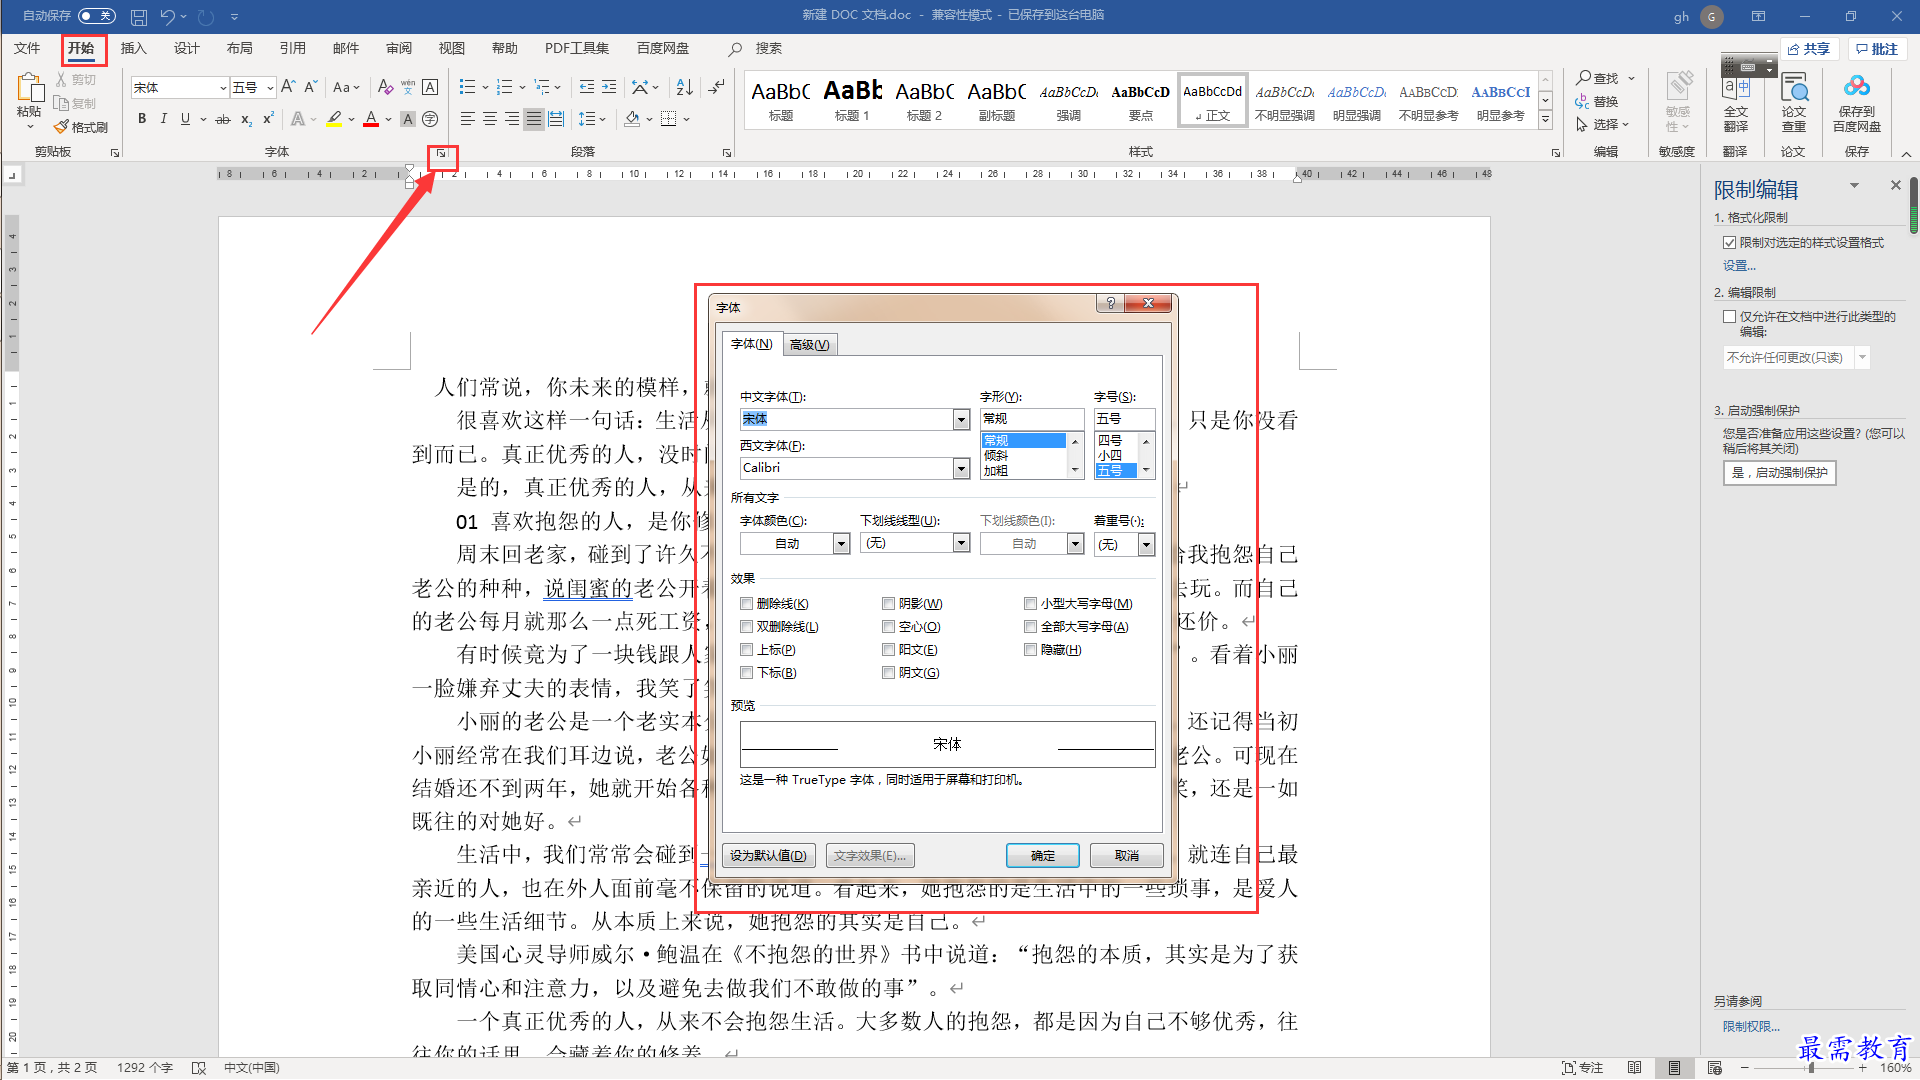This screenshot has height=1080, width=1920.
Task: Open the 下划线线型 underline style dropdown
Action: [x=961, y=543]
